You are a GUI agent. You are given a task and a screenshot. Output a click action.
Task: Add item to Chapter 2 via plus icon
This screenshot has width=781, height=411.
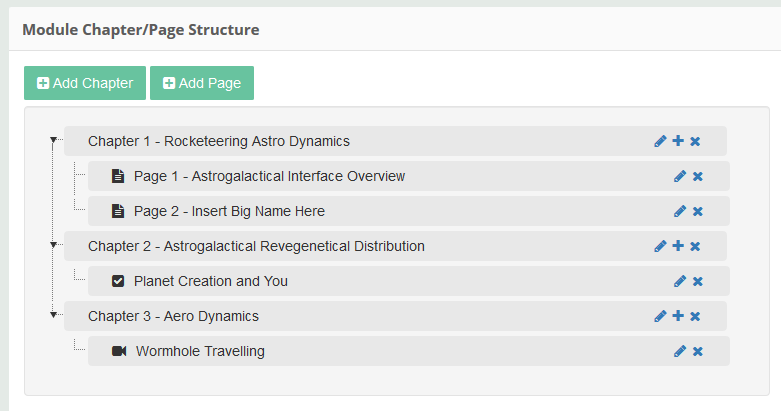click(x=678, y=246)
